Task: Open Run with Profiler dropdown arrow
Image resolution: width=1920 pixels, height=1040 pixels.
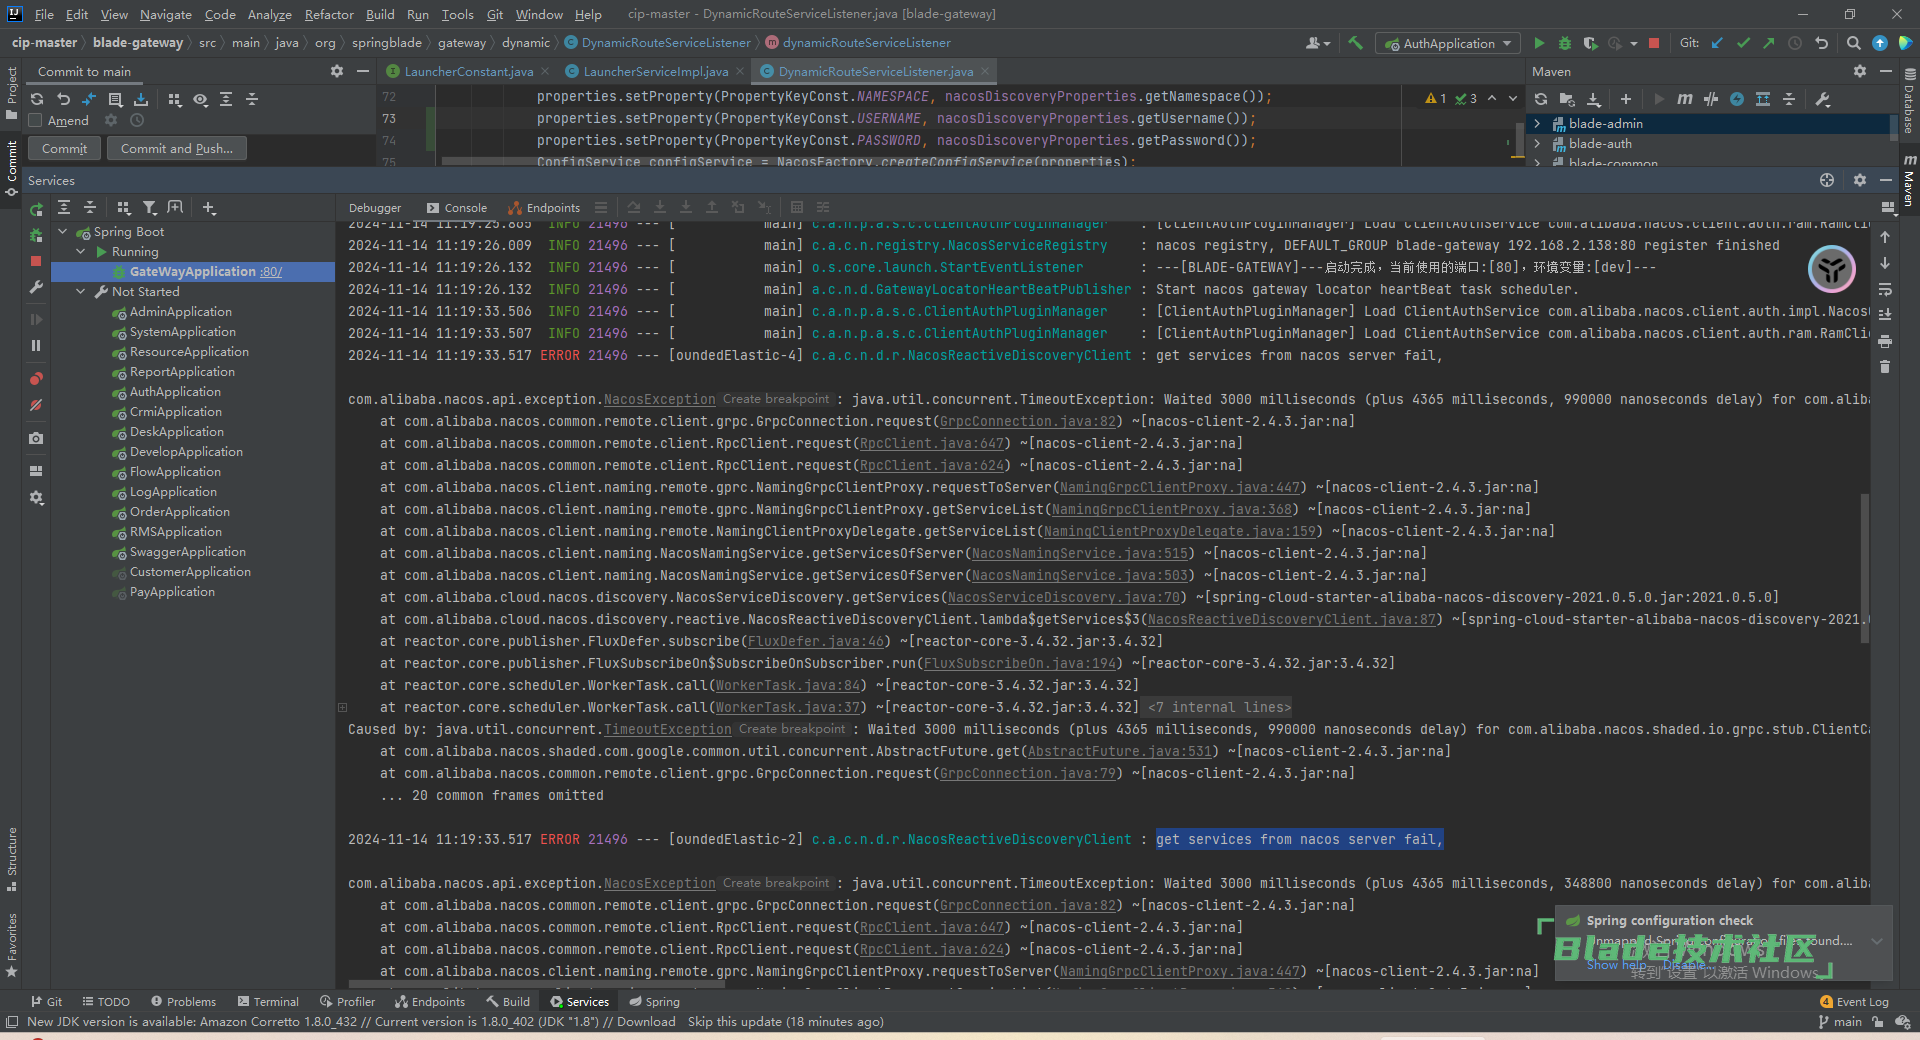Action: (1633, 43)
